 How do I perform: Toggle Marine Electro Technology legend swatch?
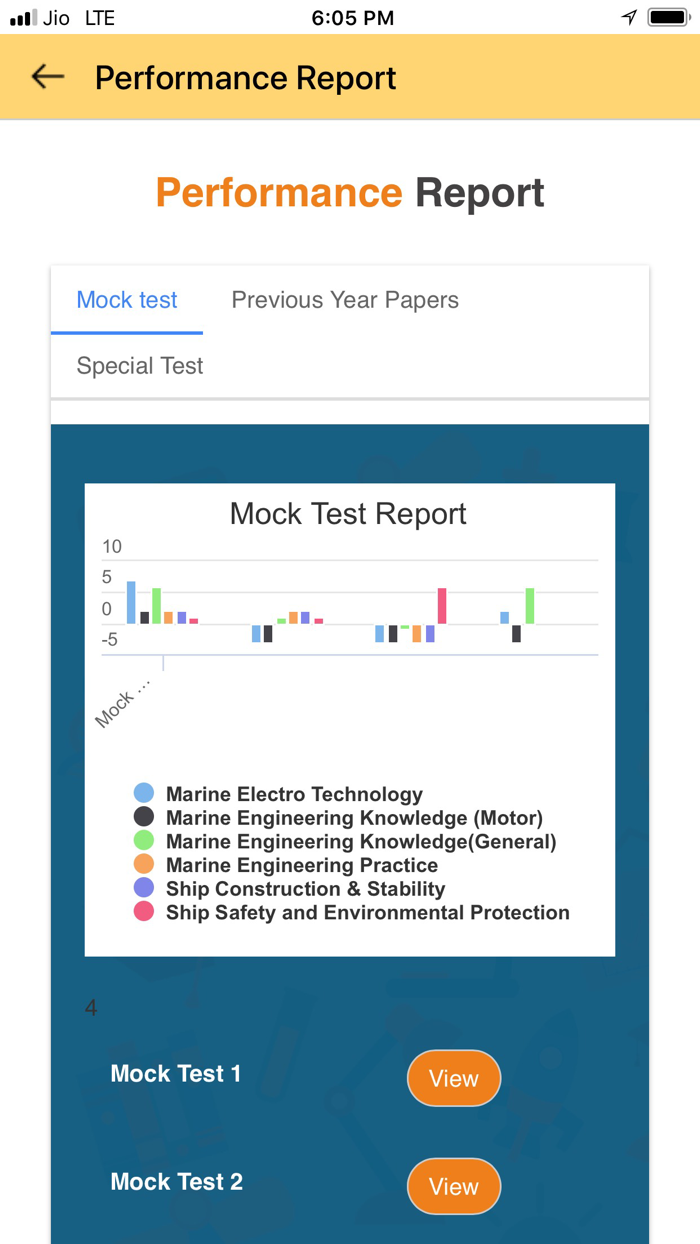click(x=144, y=794)
